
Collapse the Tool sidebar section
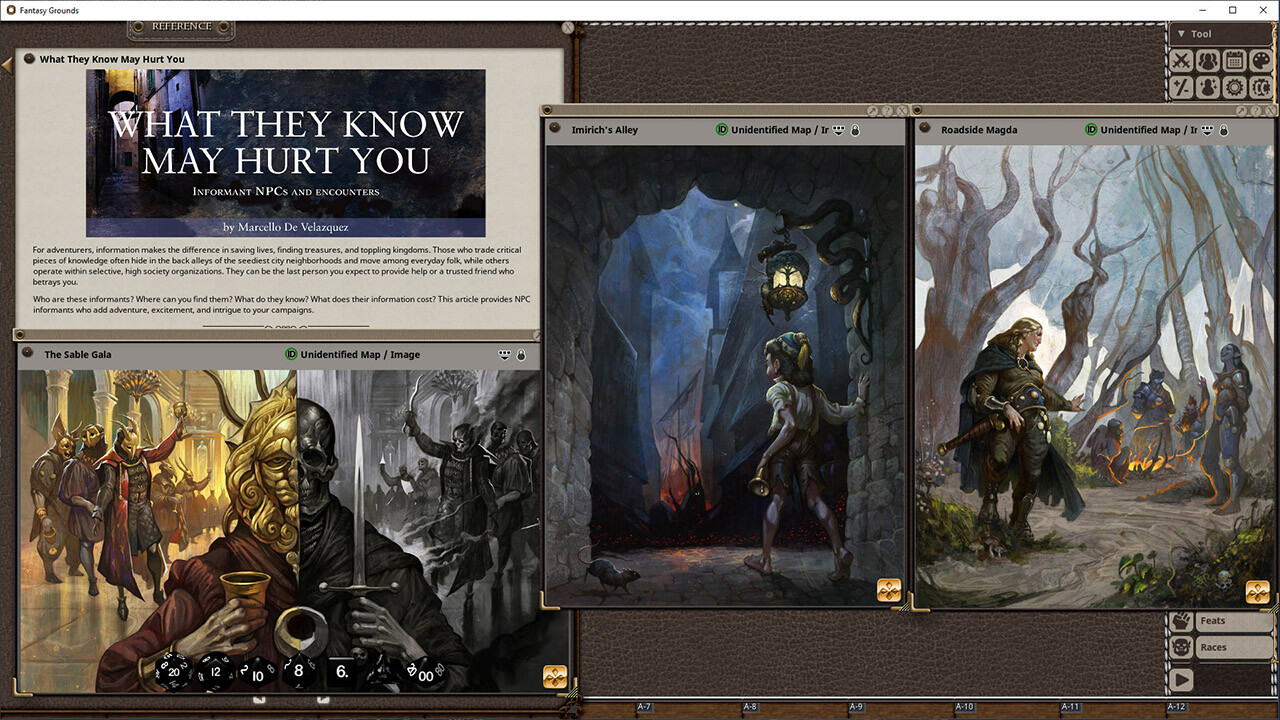tap(1181, 34)
